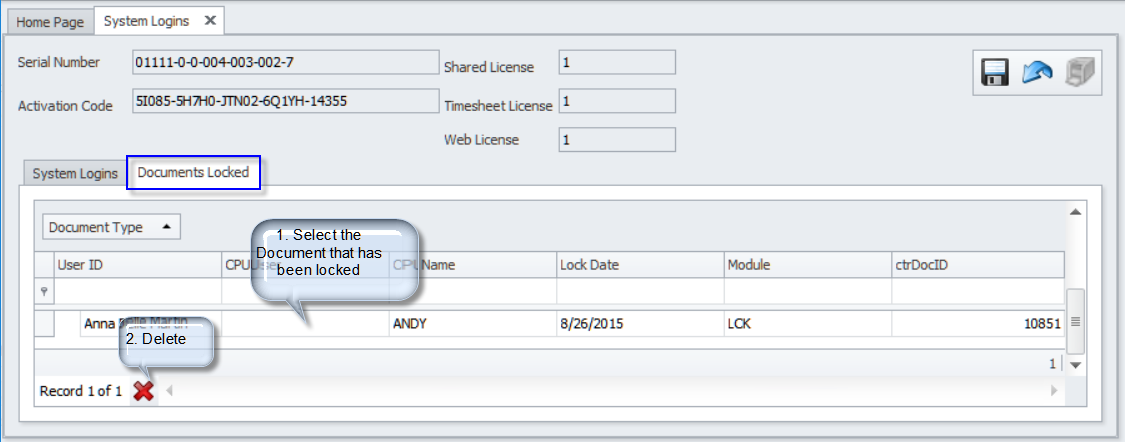1125x442 pixels.
Task: Open the inner System Logins sub-tab
Action: tap(75, 174)
